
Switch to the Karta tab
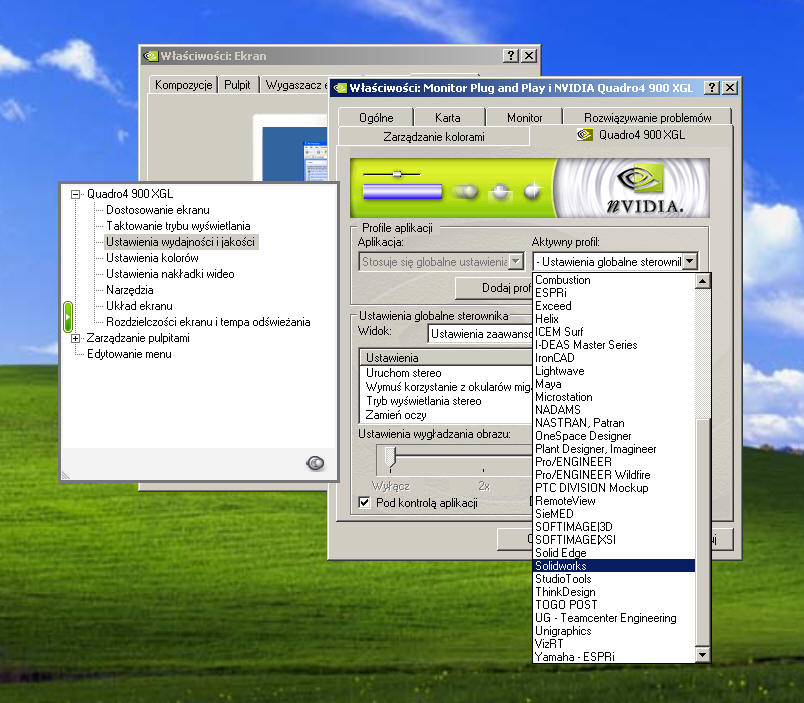[448, 117]
